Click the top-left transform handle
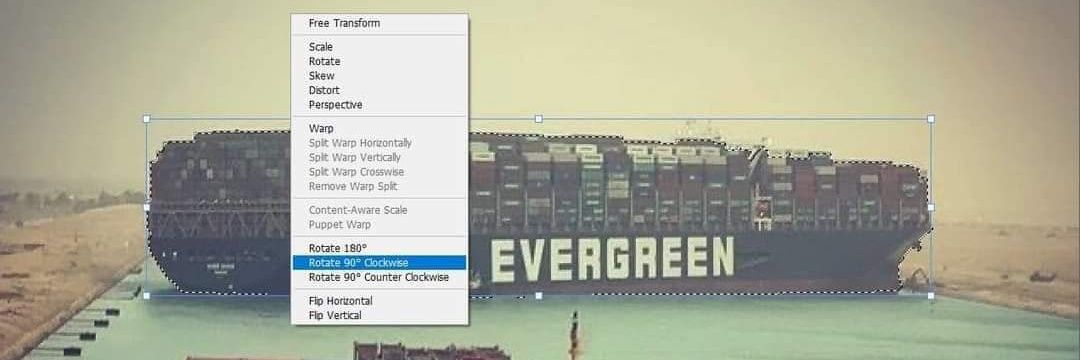Screen dimensions: 1080x360 146,119
